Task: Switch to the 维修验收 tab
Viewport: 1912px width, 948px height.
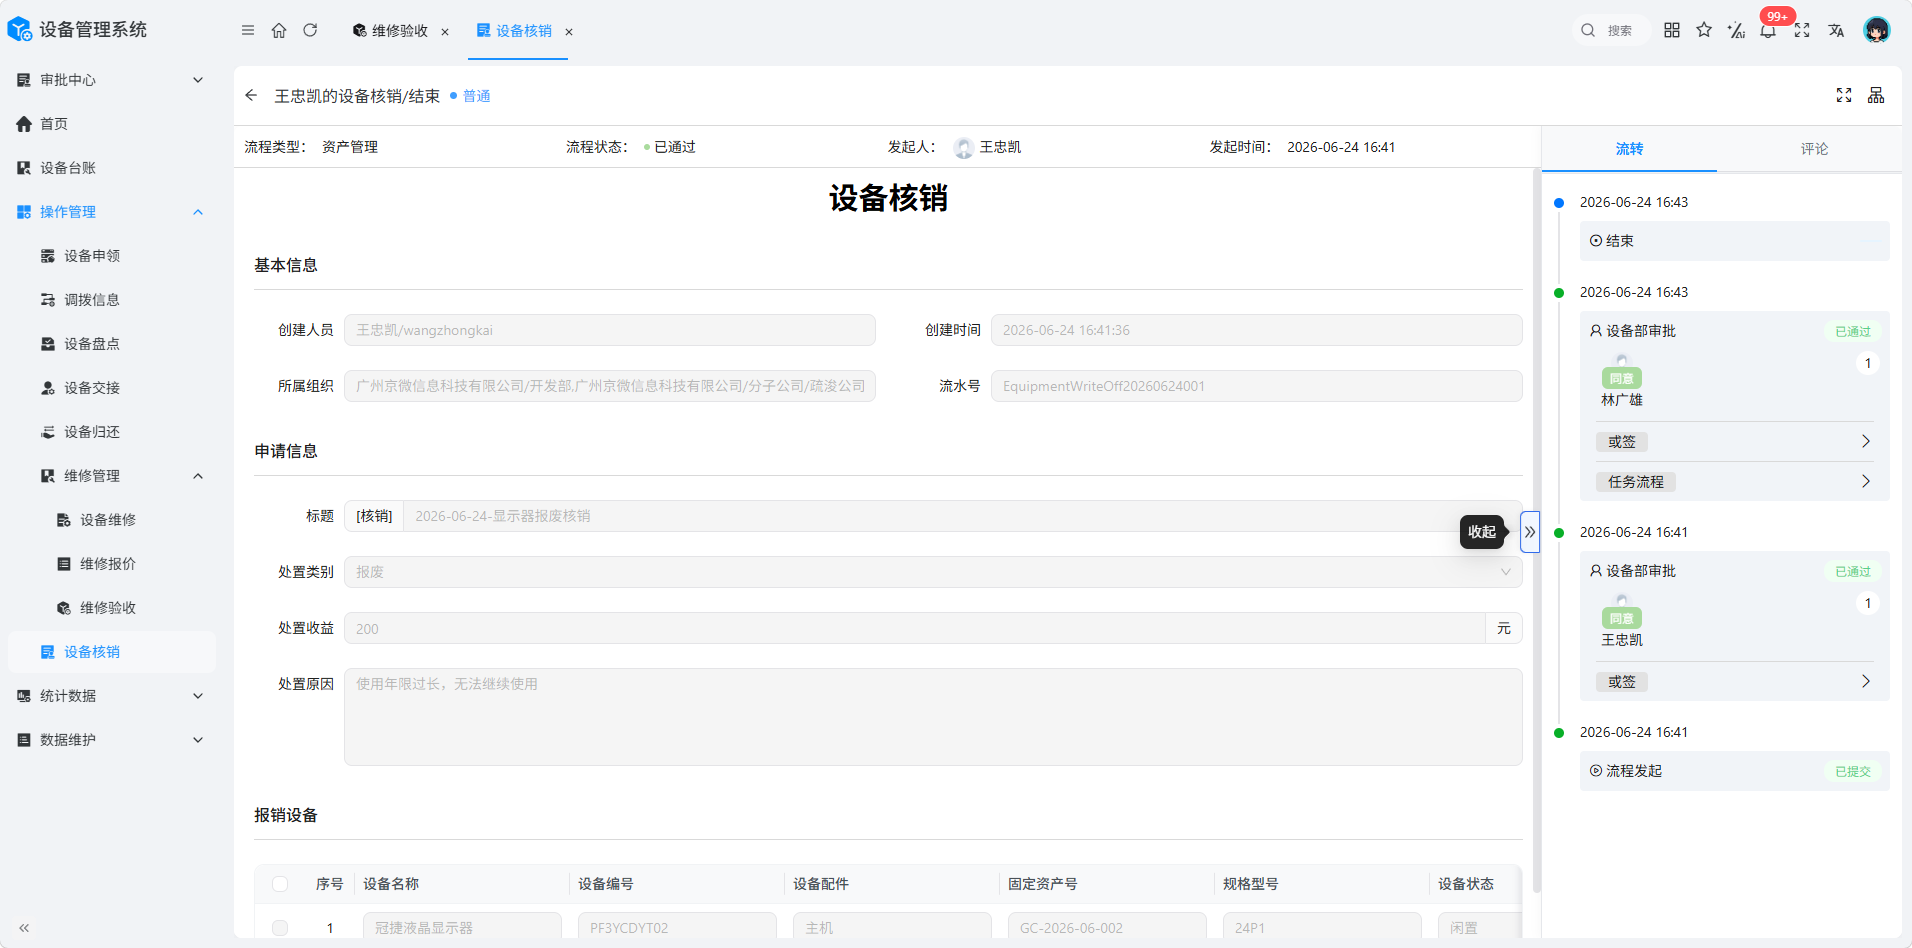Action: pos(400,31)
